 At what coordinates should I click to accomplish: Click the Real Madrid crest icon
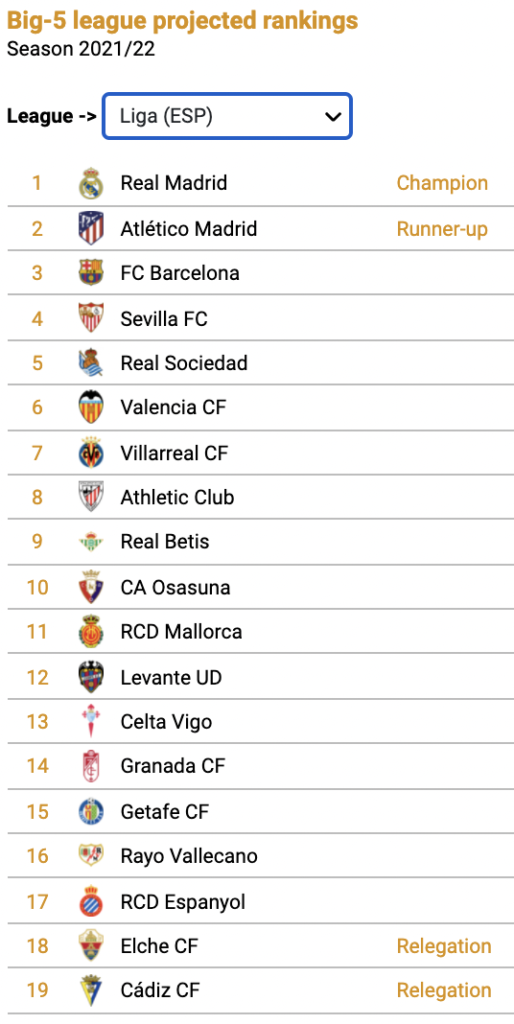91,183
